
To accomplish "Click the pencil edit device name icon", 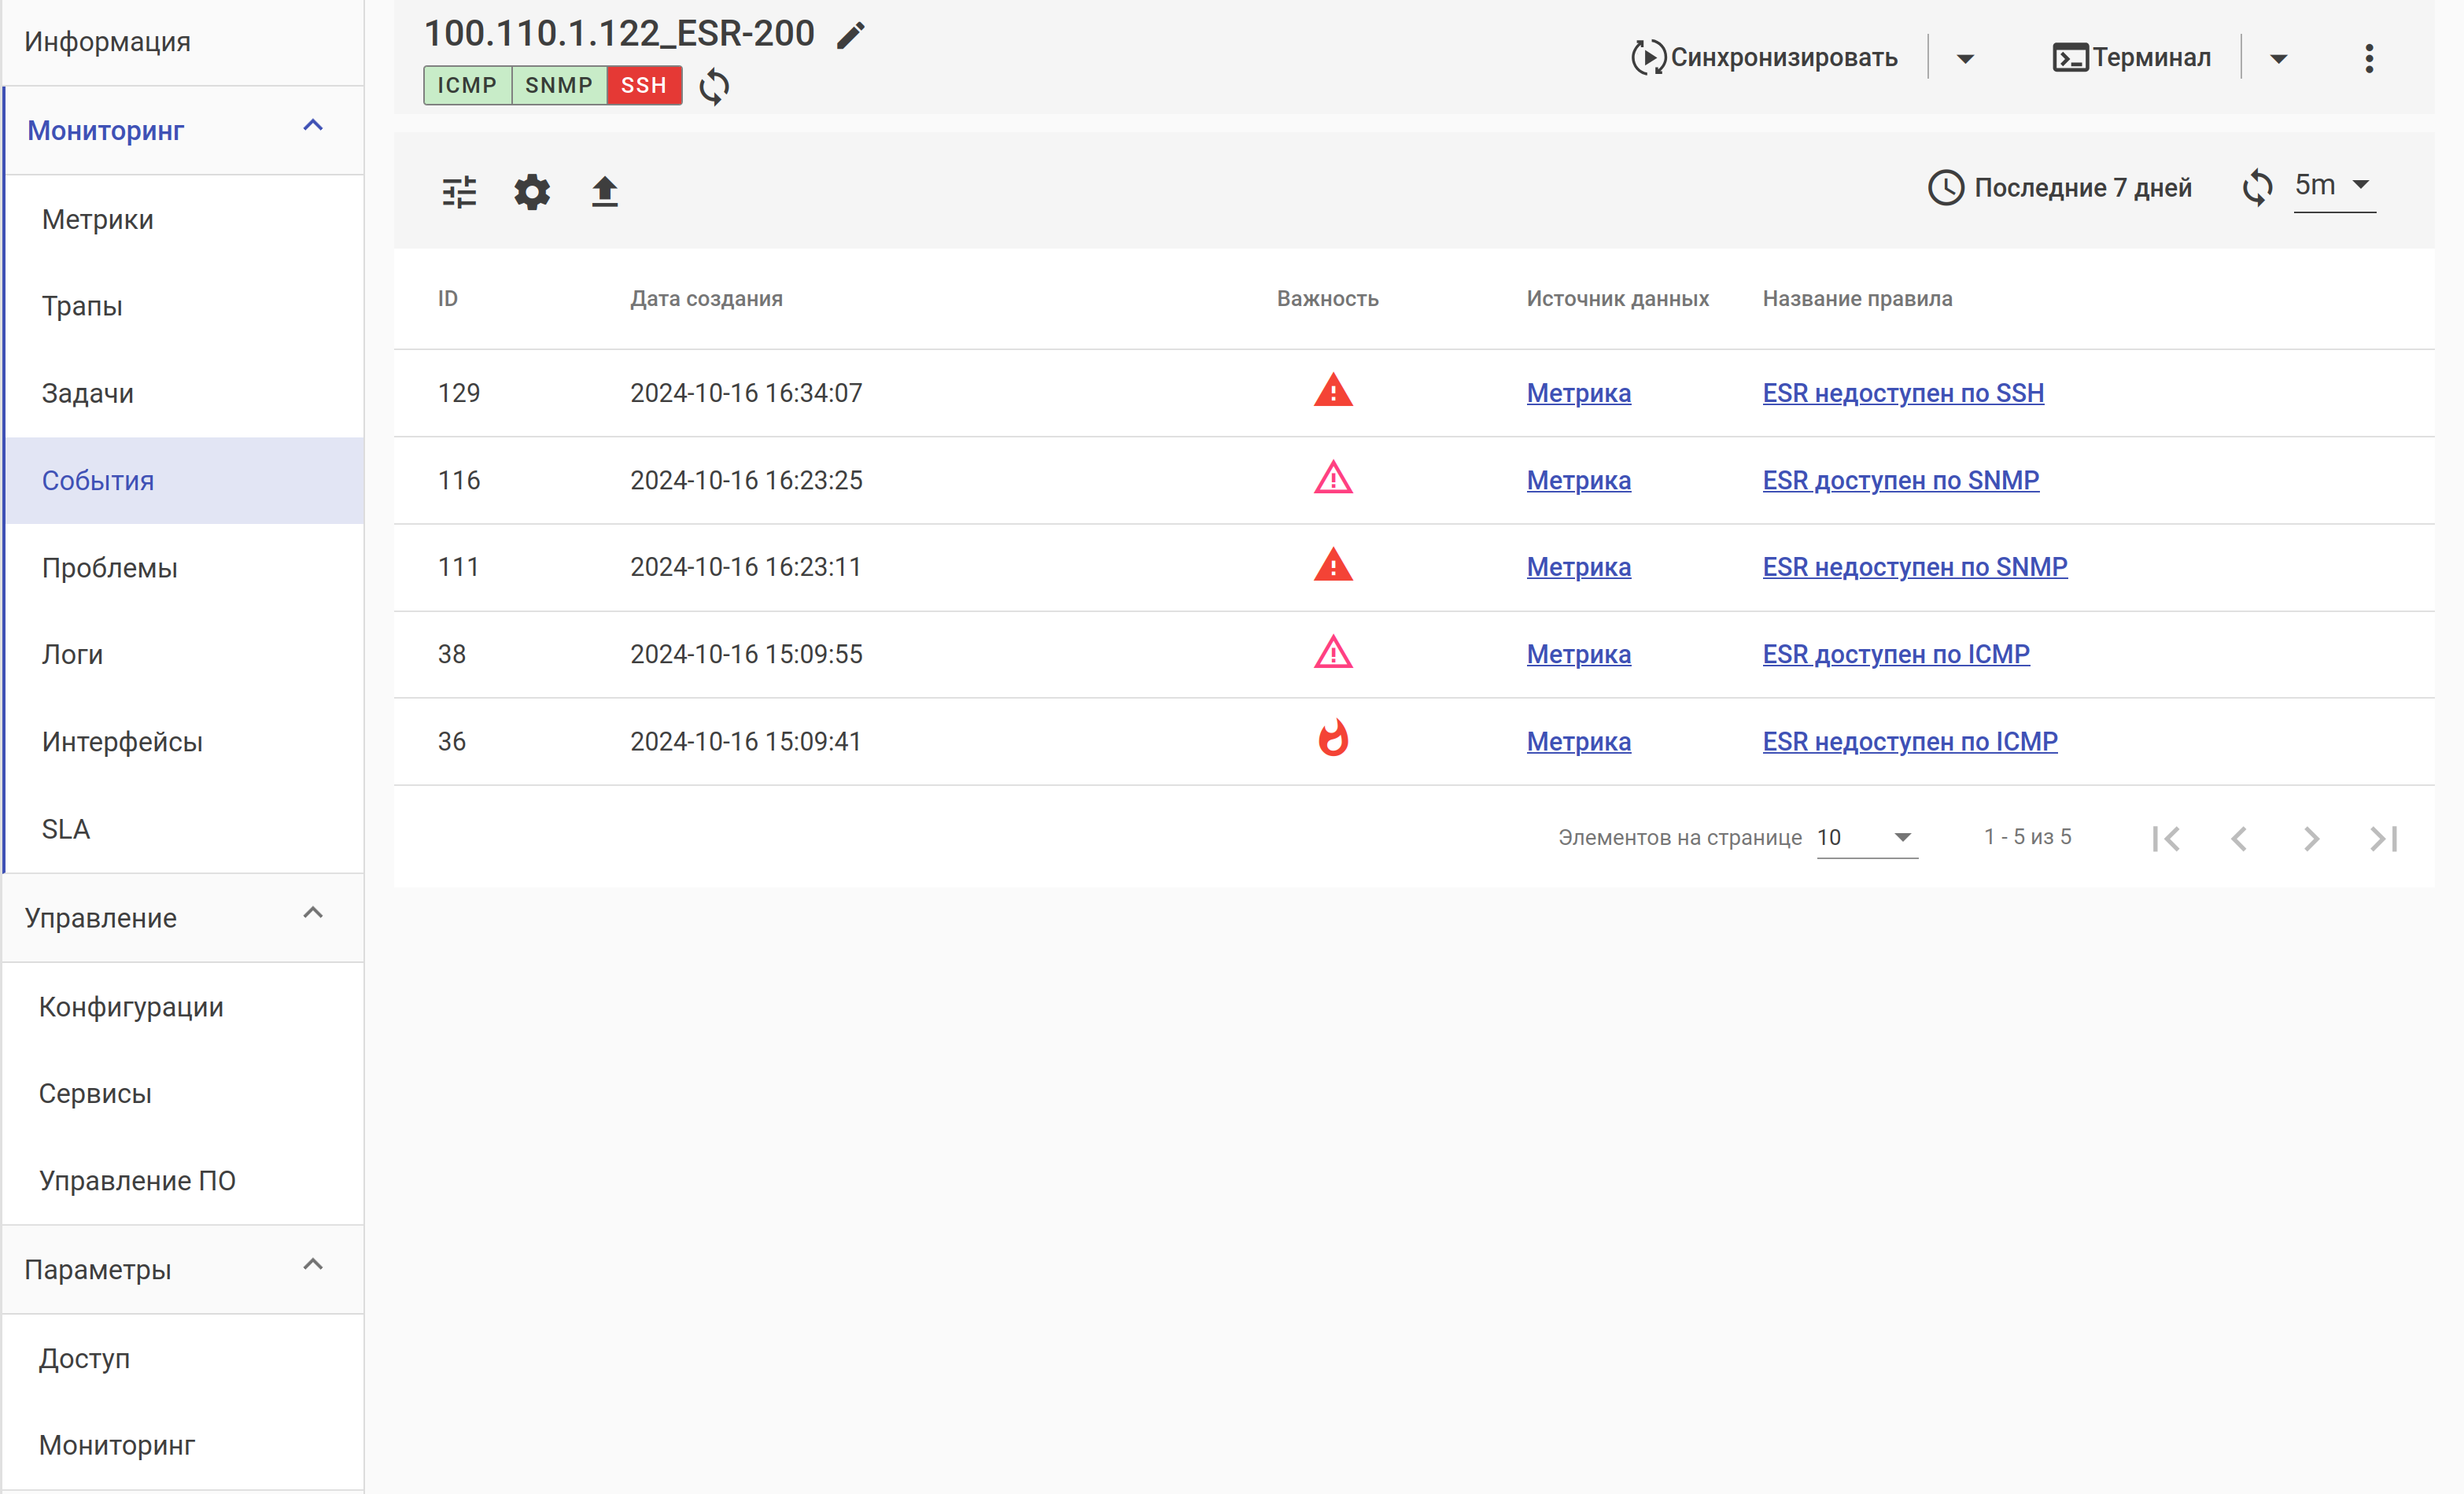I will click(850, 36).
